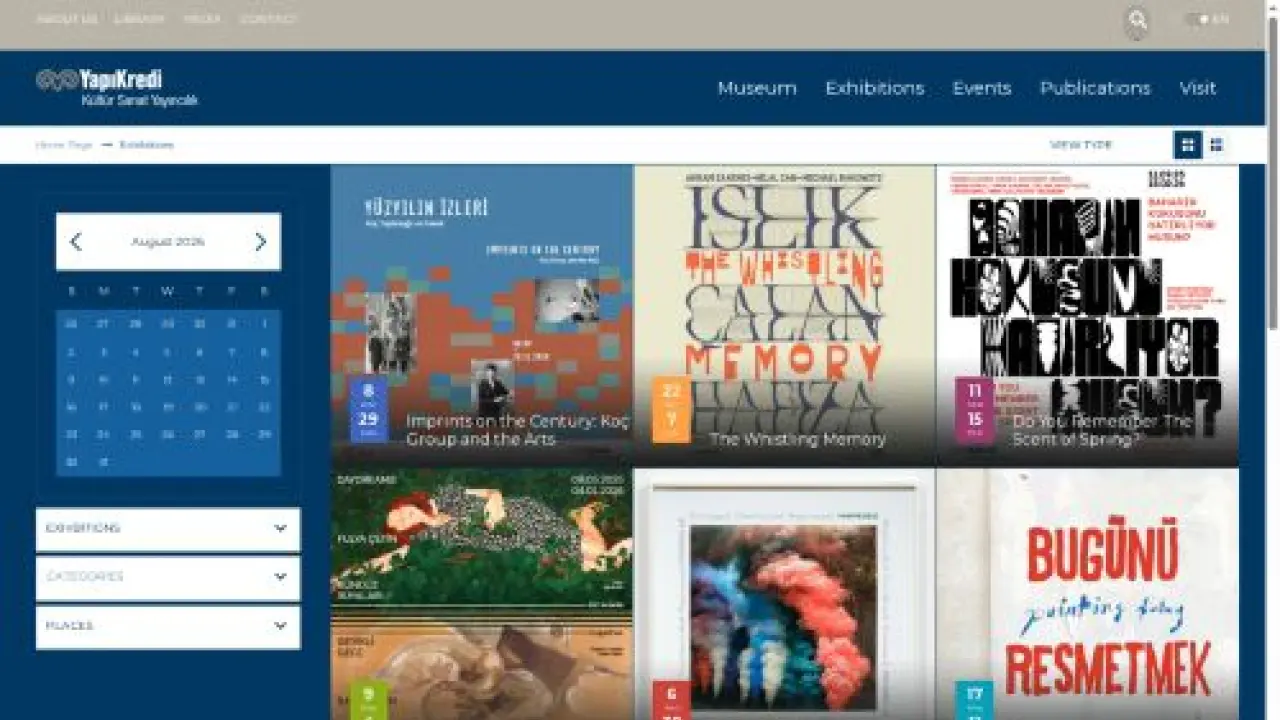Click the Home Page breadcrumb
This screenshot has width=1280, height=720.
(64, 145)
